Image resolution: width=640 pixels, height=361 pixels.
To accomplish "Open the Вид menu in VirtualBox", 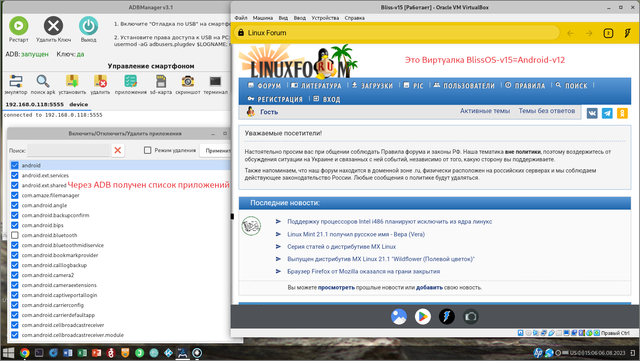I will coord(283,18).
